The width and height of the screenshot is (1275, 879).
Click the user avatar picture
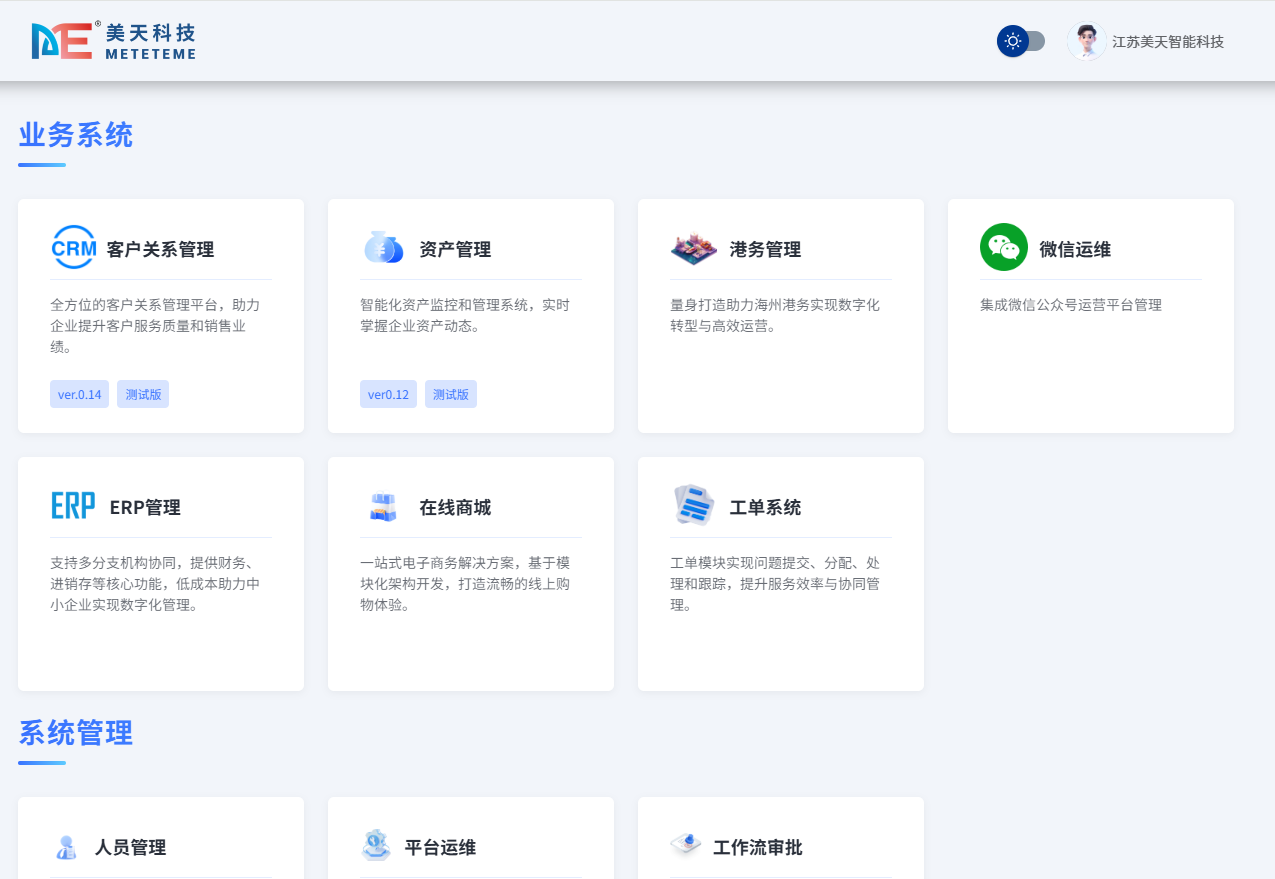point(1086,41)
